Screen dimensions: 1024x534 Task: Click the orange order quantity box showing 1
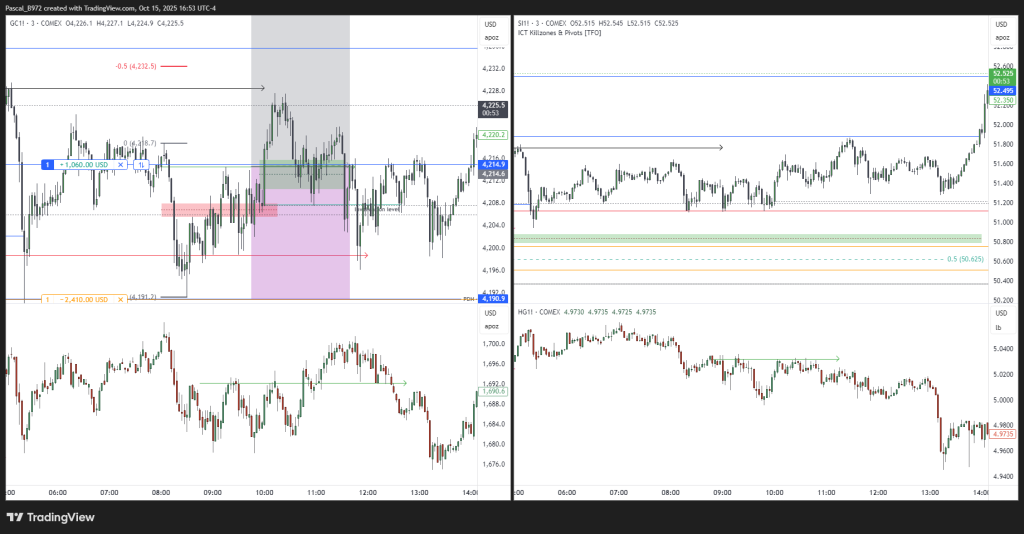tap(46, 299)
